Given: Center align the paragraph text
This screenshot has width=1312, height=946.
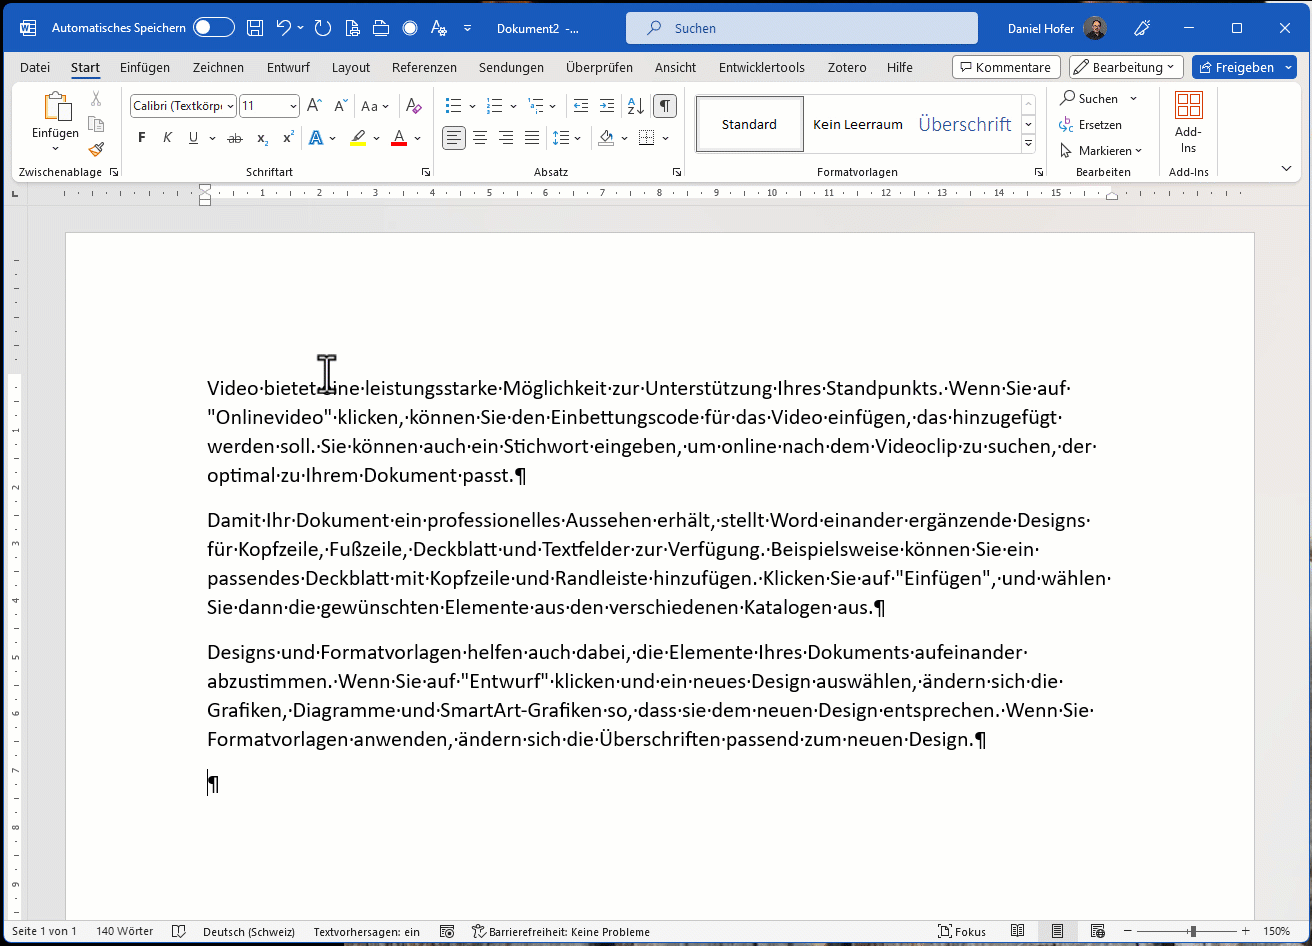Looking at the screenshot, I should coord(481,138).
